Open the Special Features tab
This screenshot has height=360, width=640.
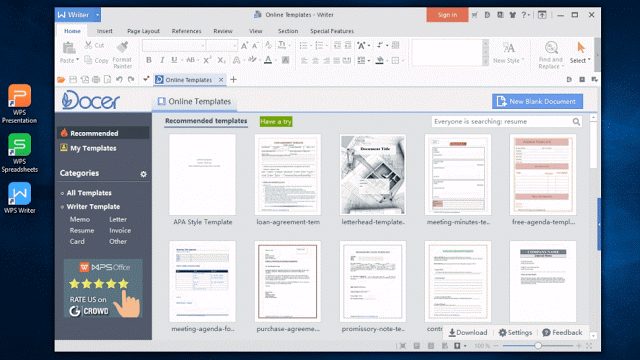(332, 31)
